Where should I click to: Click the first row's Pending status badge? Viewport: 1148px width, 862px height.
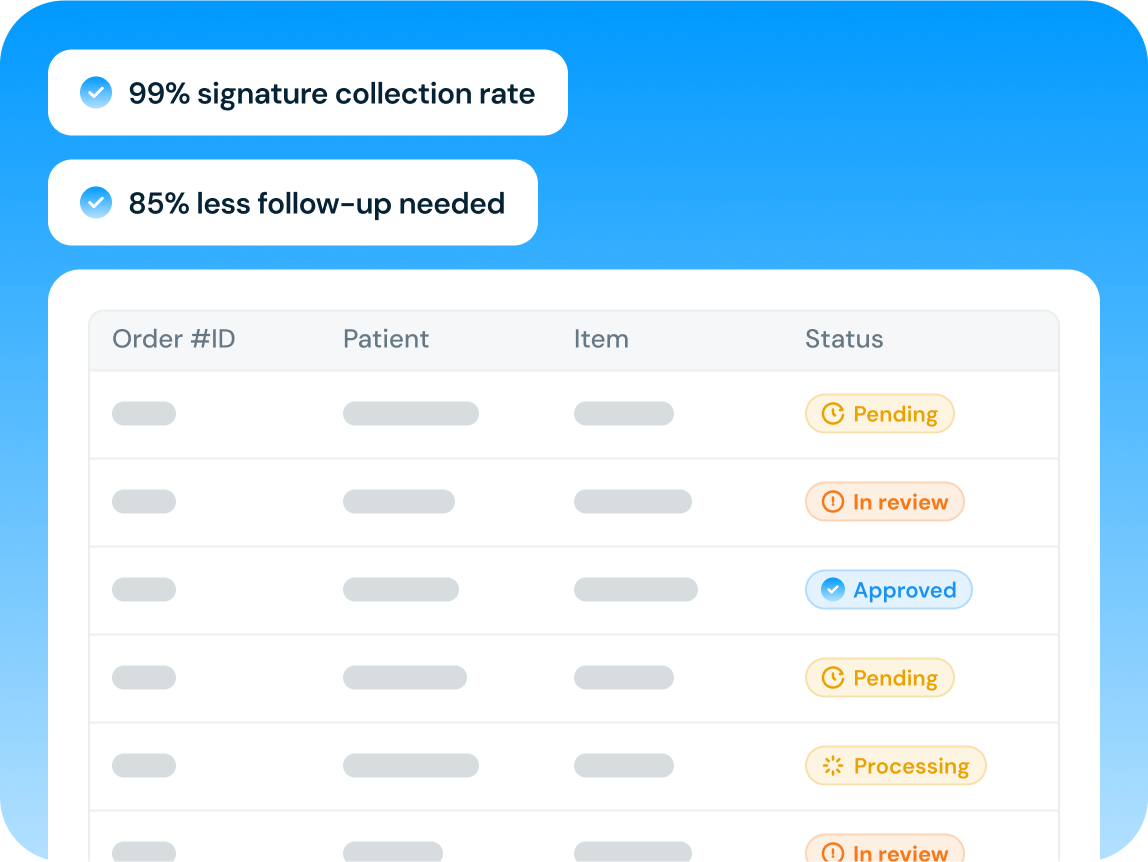click(x=880, y=414)
